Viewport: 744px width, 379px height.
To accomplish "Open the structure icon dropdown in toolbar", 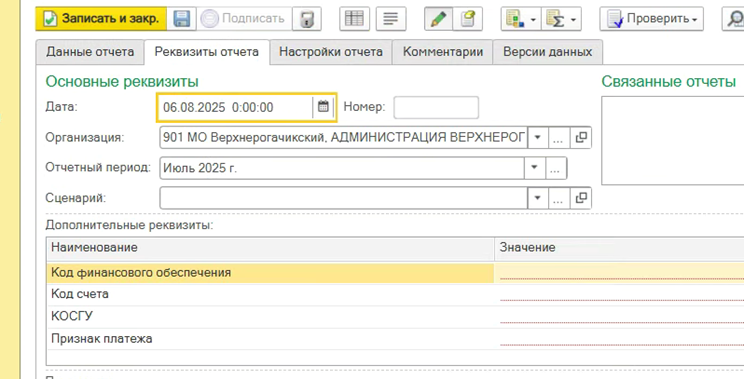I will [x=521, y=19].
